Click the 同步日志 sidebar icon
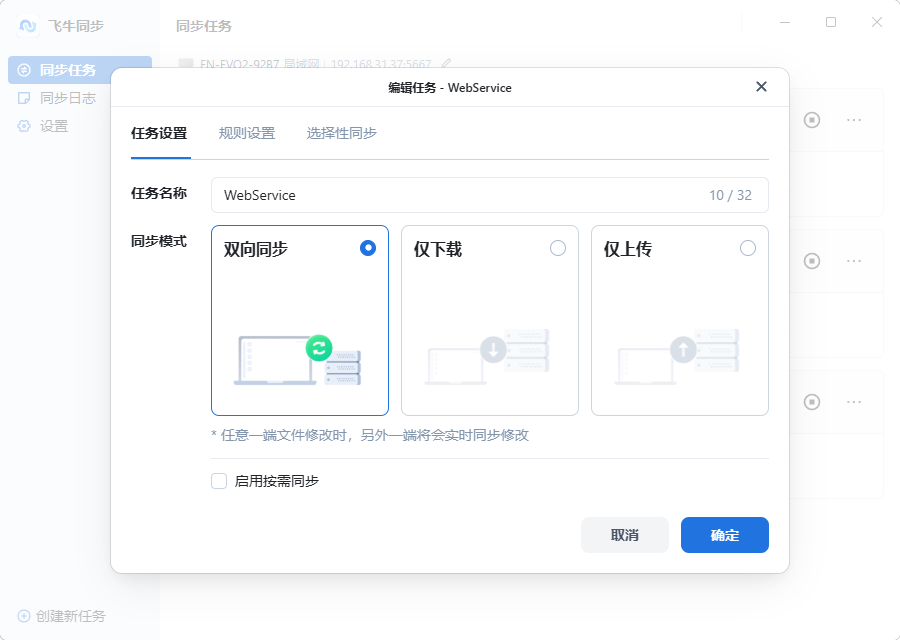Image resolution: width=900 pixels, height=640 pixels. tap(24, 98)
